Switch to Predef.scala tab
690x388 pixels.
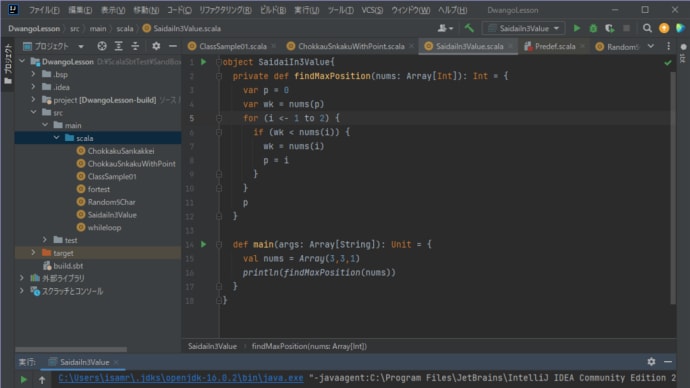(x=554, y=46)
